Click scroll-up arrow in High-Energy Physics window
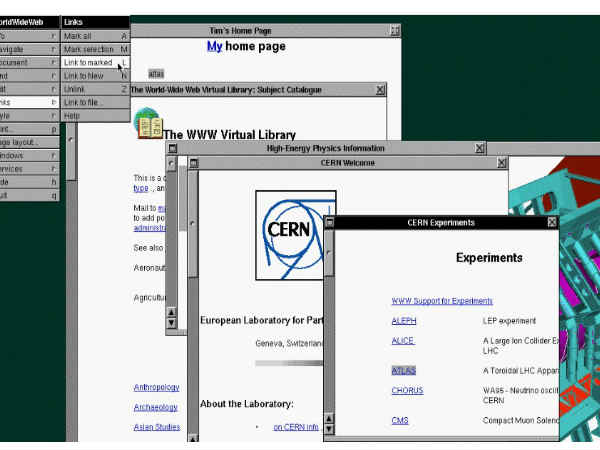 click(172, 311)
